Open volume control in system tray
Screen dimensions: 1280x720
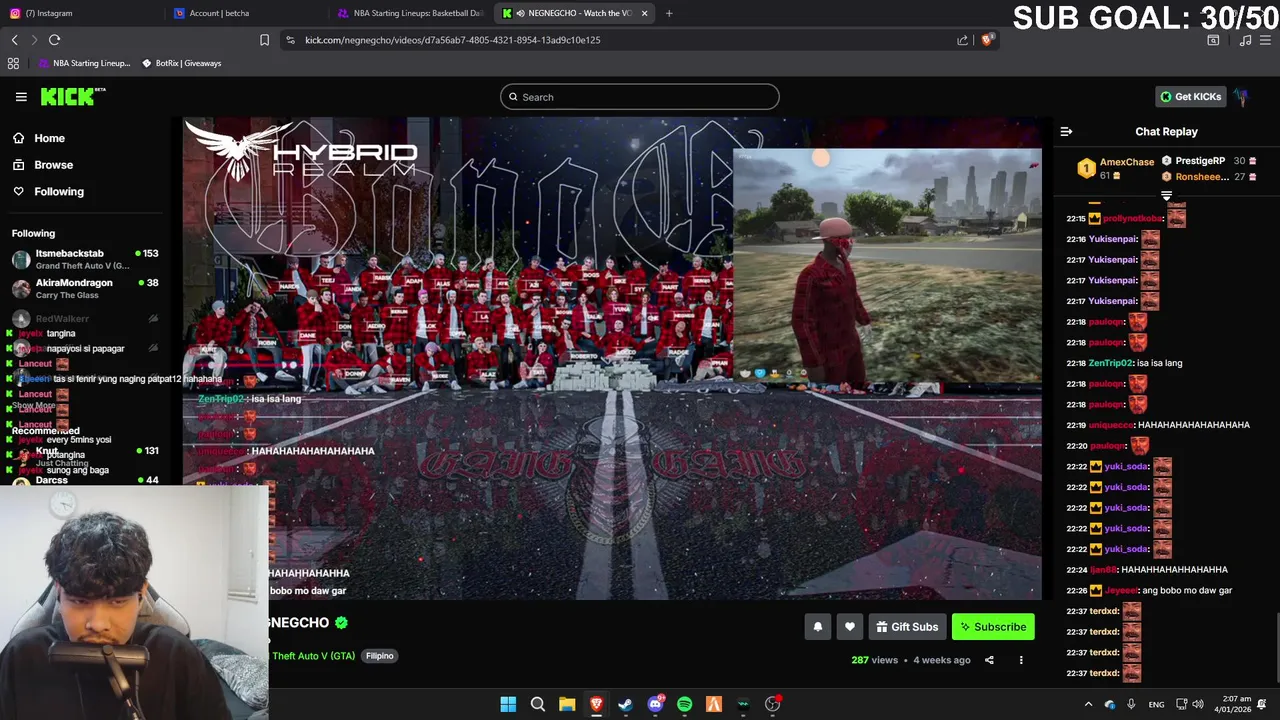[x=1198, y=704]
